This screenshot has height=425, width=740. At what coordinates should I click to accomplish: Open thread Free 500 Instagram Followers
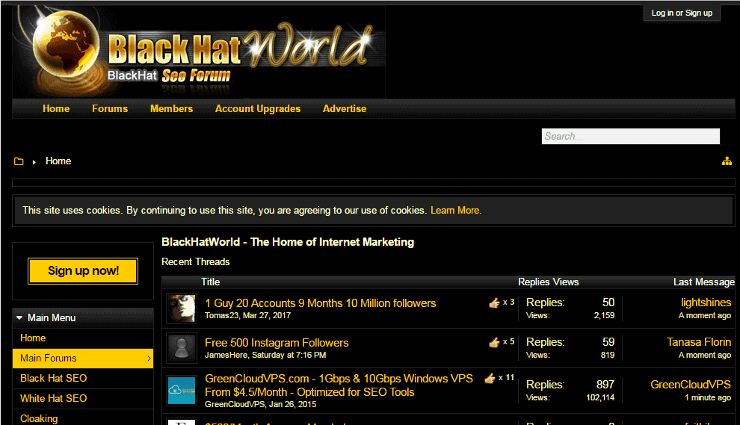tap(277, 342)
